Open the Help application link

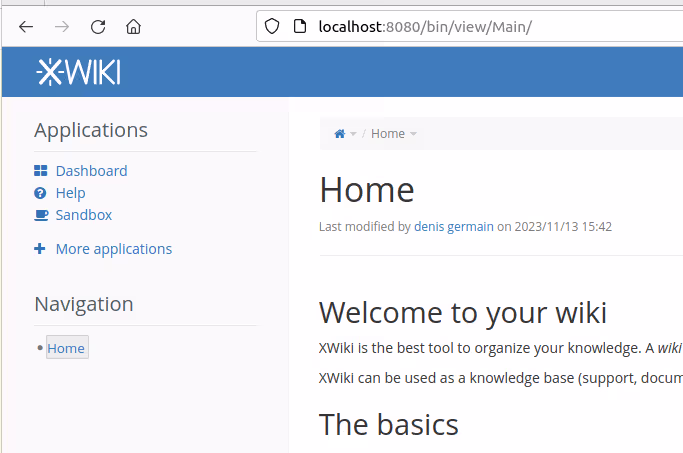coord(70,193)
